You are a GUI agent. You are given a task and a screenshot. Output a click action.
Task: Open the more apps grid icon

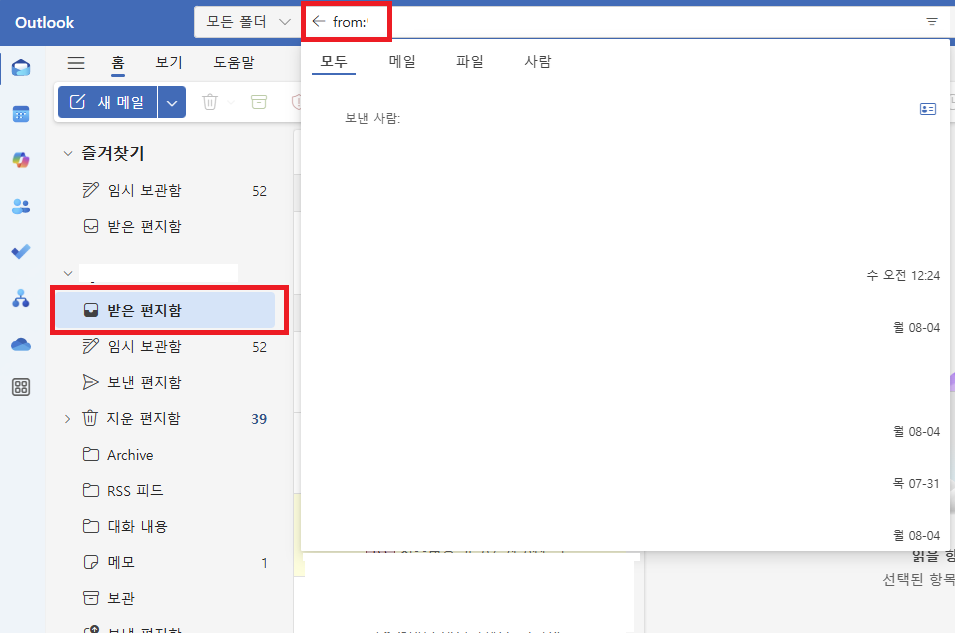21,388
